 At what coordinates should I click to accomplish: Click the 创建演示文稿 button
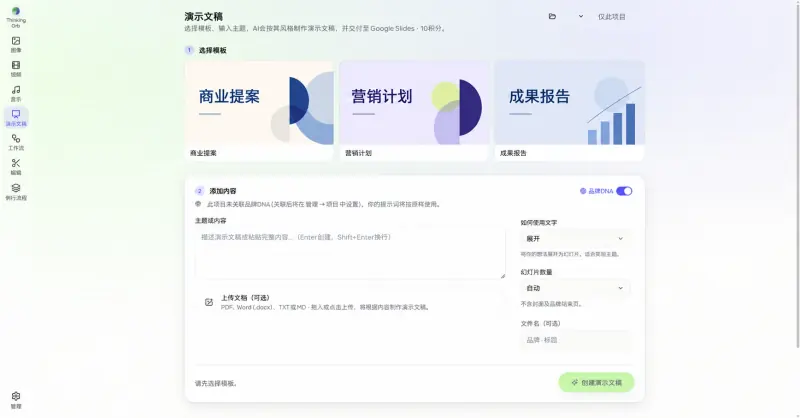click(596, 382)
